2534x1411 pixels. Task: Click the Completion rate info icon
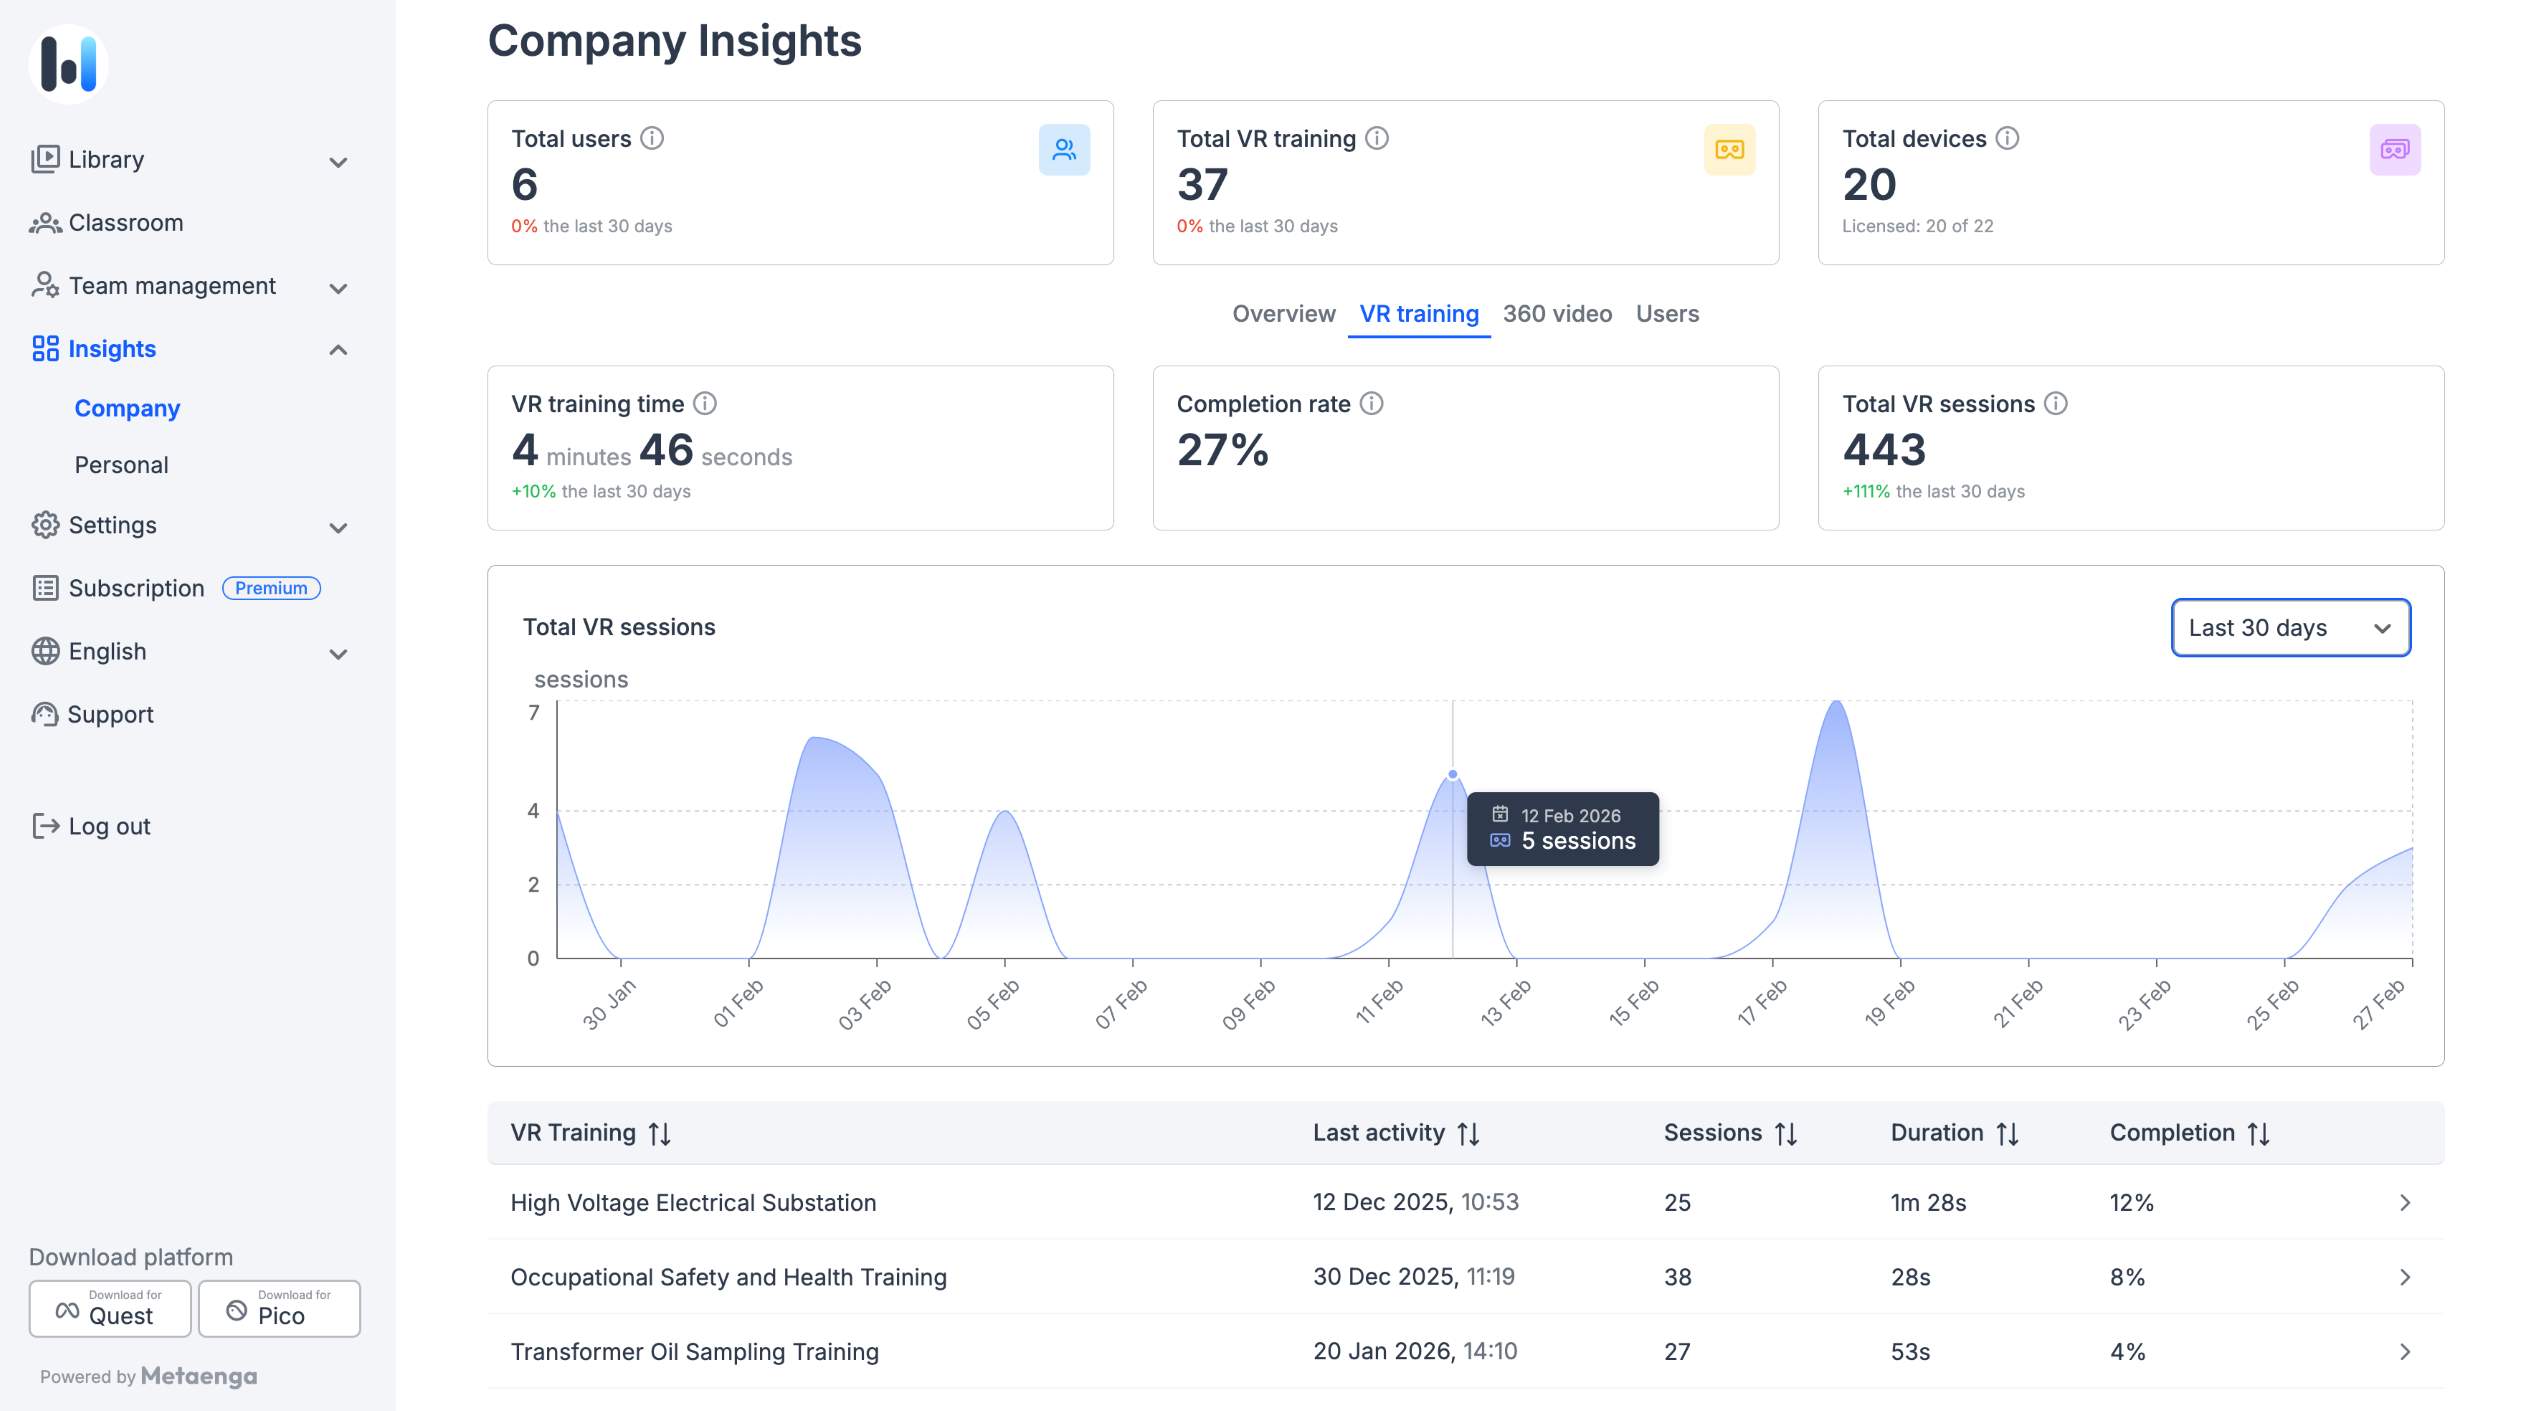click(1372, 403)
